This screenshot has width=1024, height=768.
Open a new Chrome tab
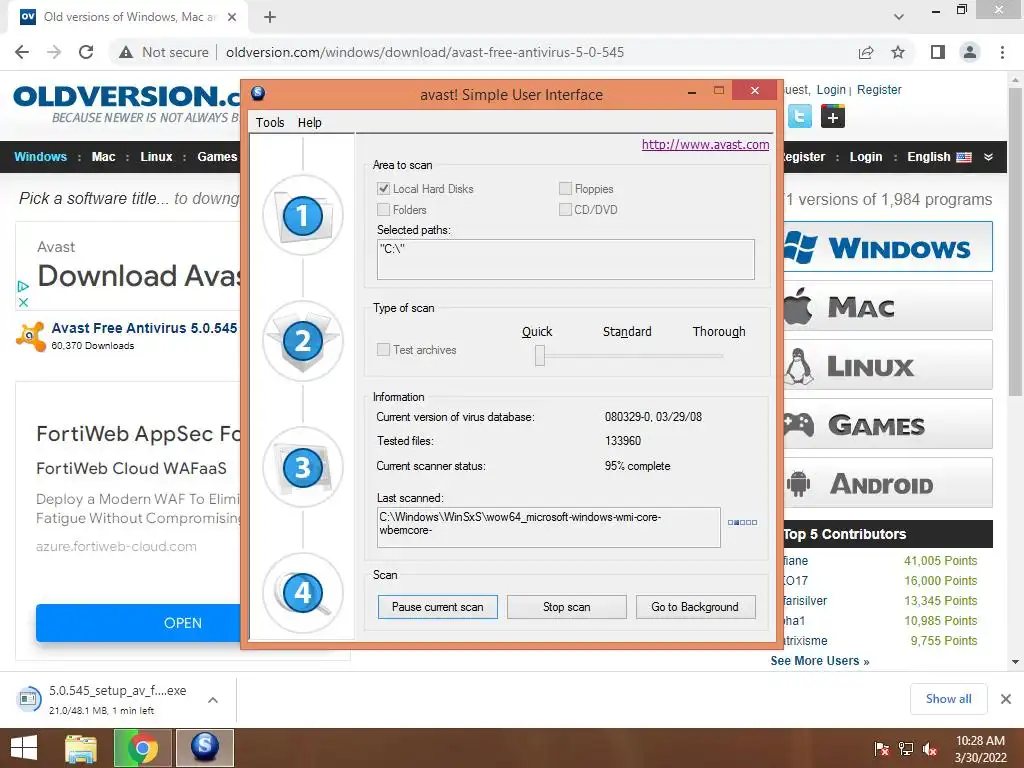(x=270, y=17)
